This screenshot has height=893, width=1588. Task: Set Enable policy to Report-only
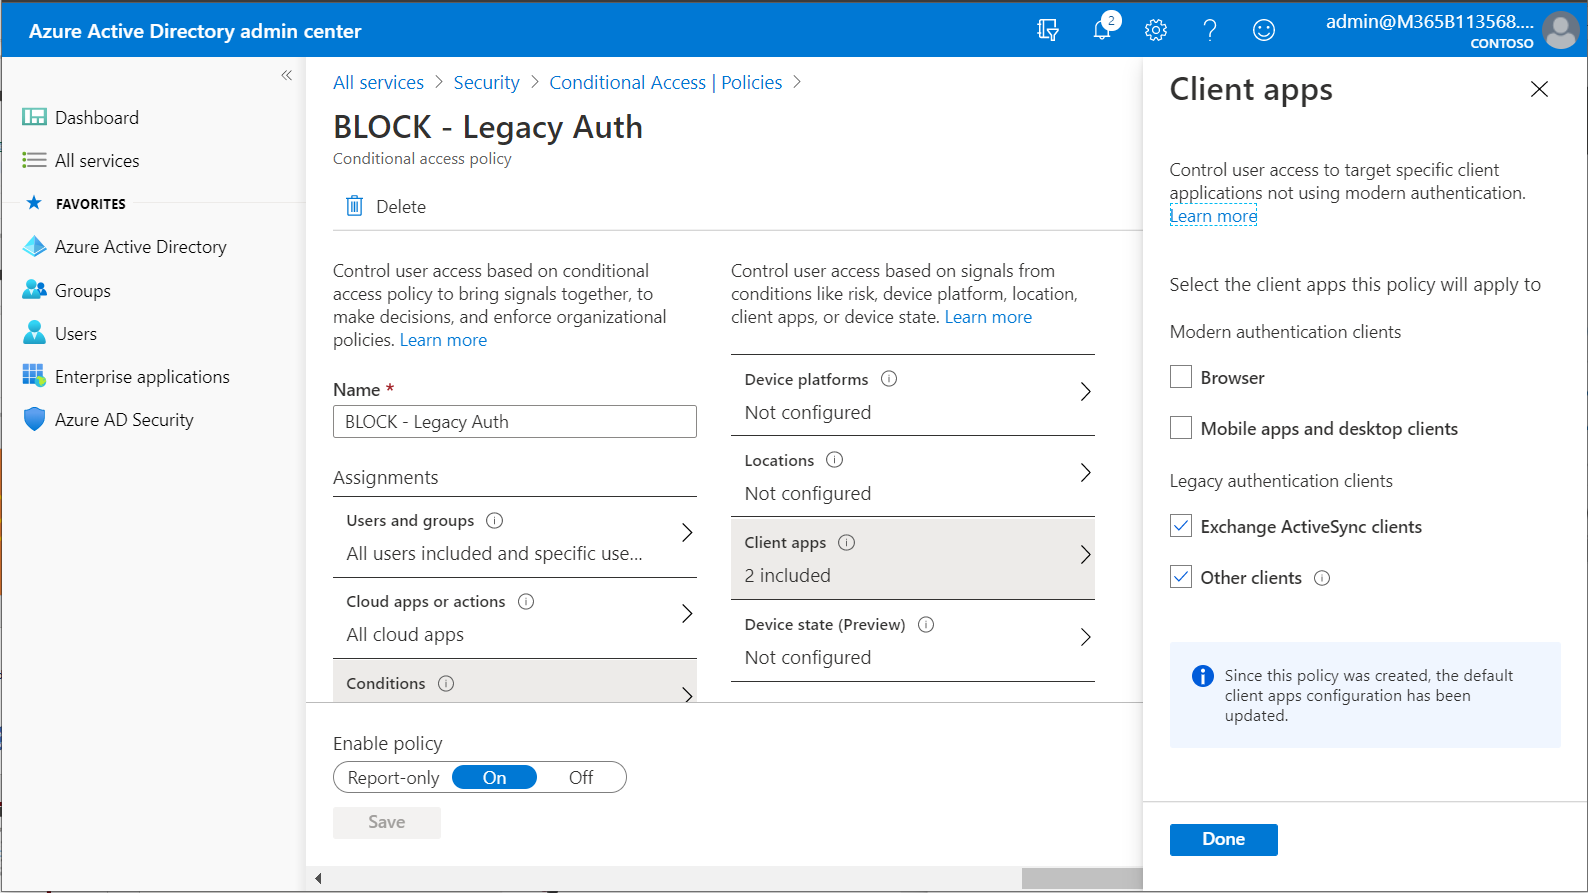(393, 777)
